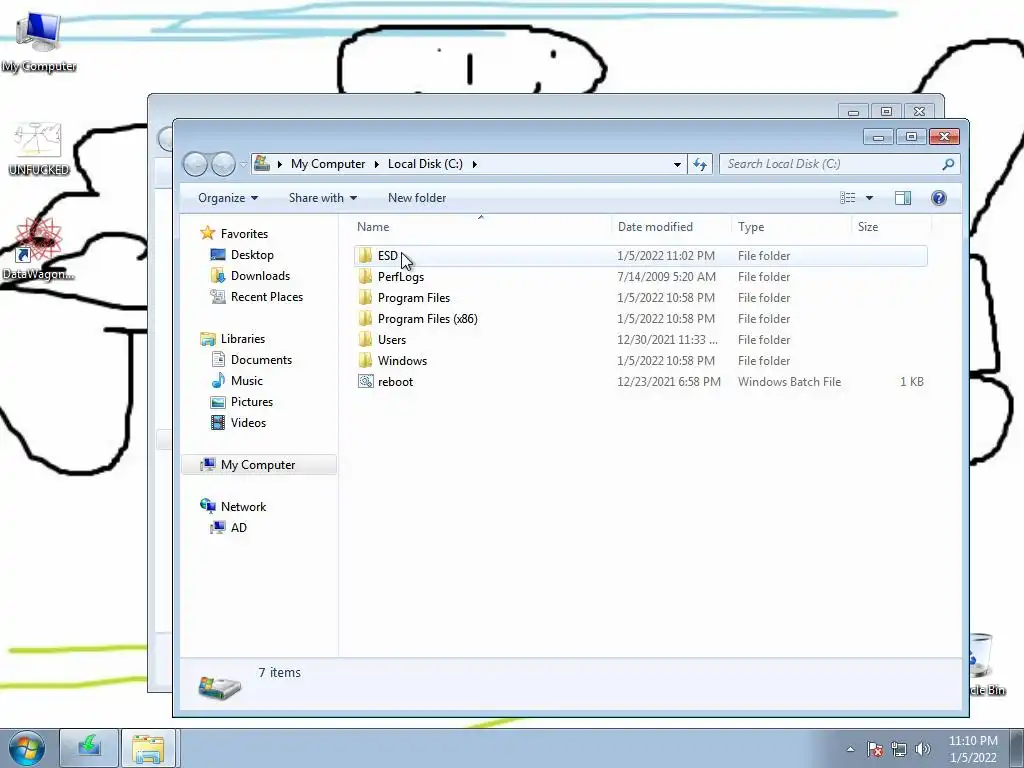Select the reboot batch file

[641, 381]
